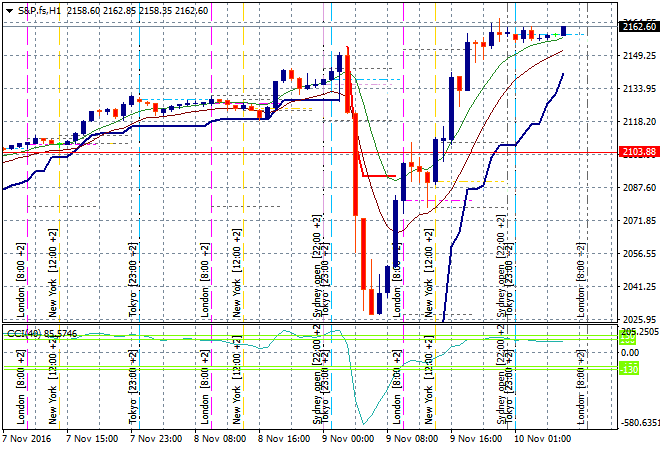The width and height of the screenshot is (660, 450).
Task: Click the red horizontal line at 2103.88
Action: pyautogui.click(x=310, y=153)
